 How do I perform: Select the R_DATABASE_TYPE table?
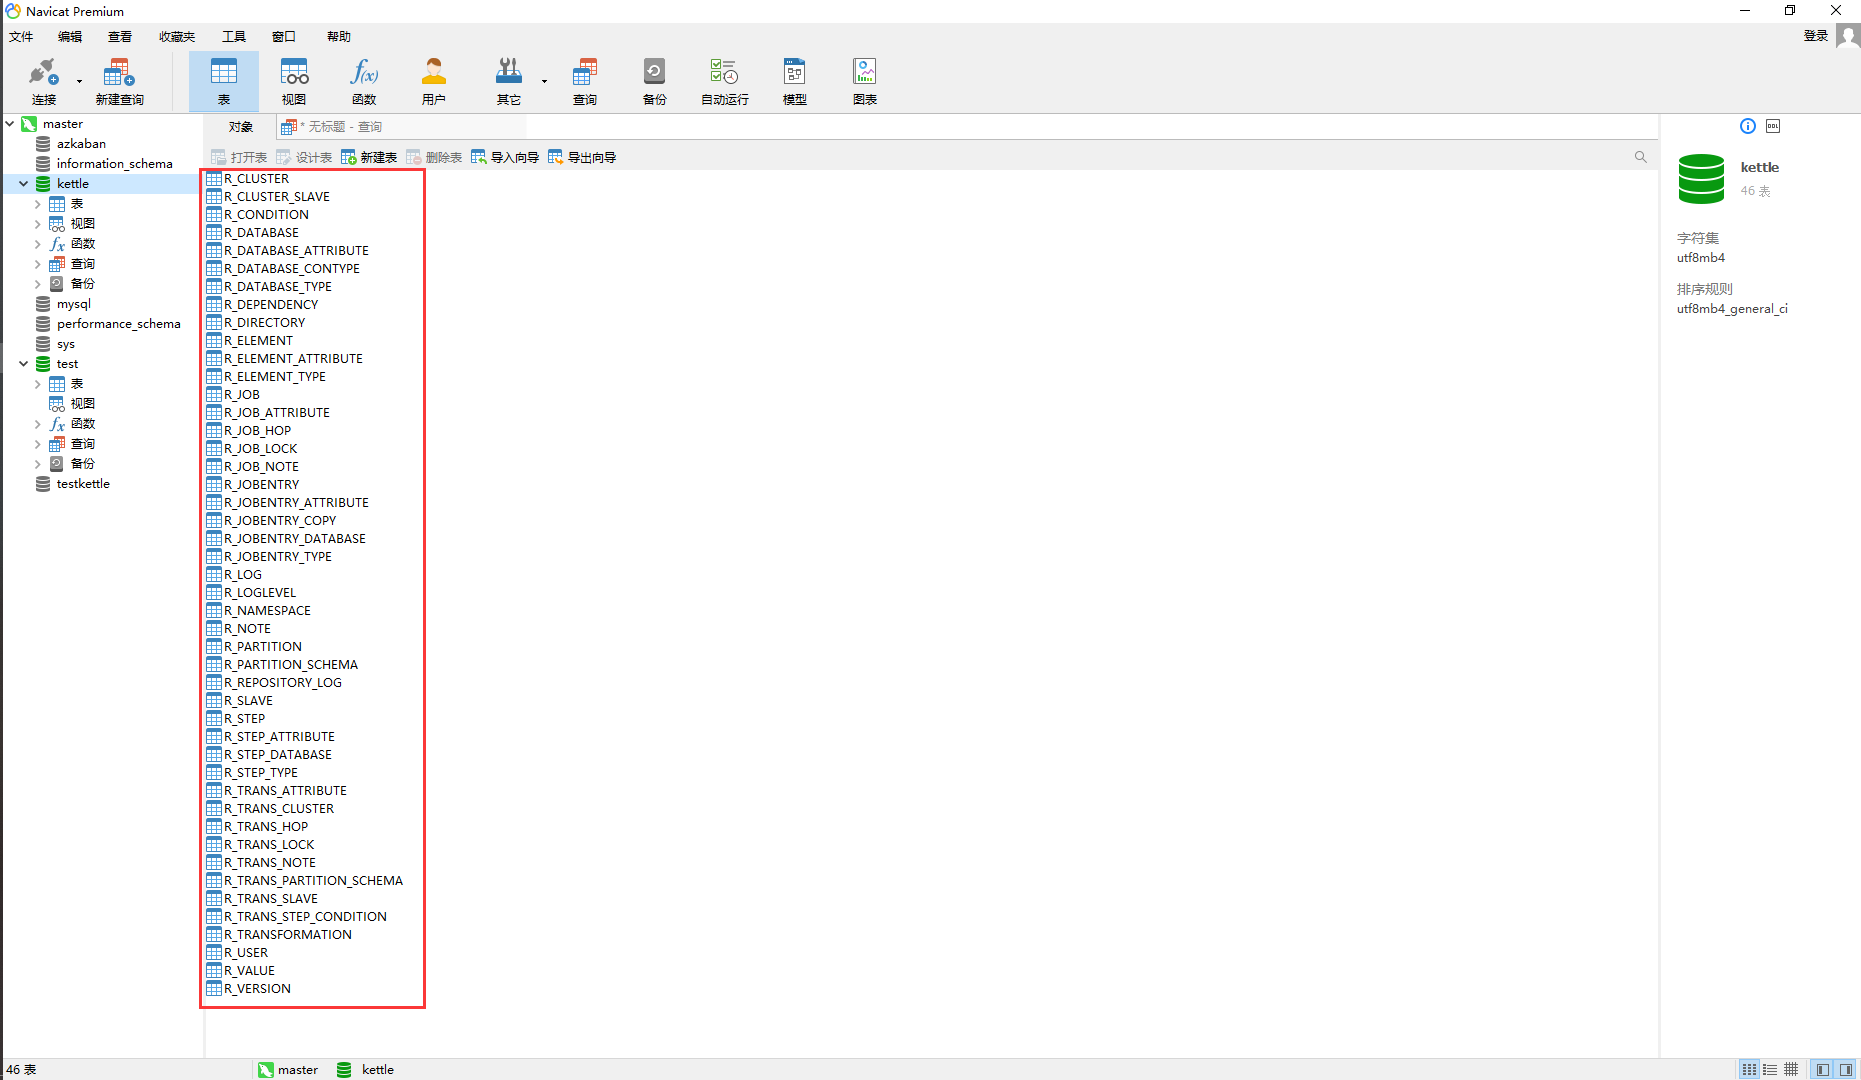[x=278, y=287]
